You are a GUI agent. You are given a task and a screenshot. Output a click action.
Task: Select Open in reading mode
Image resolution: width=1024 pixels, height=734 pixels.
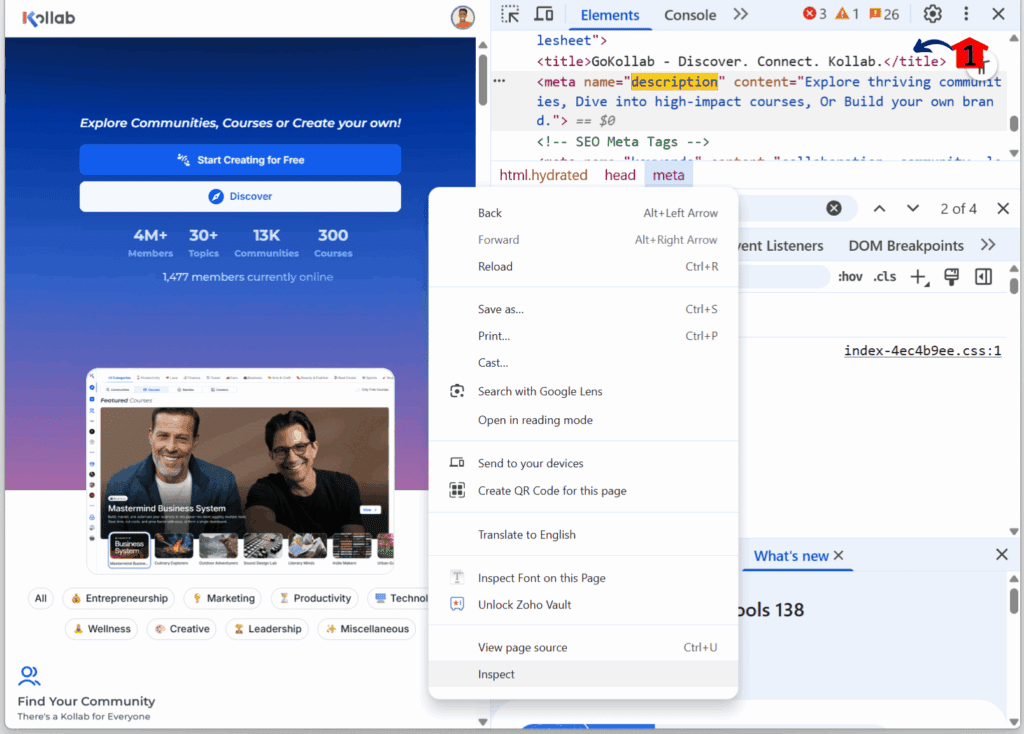(x=583, y=420)
